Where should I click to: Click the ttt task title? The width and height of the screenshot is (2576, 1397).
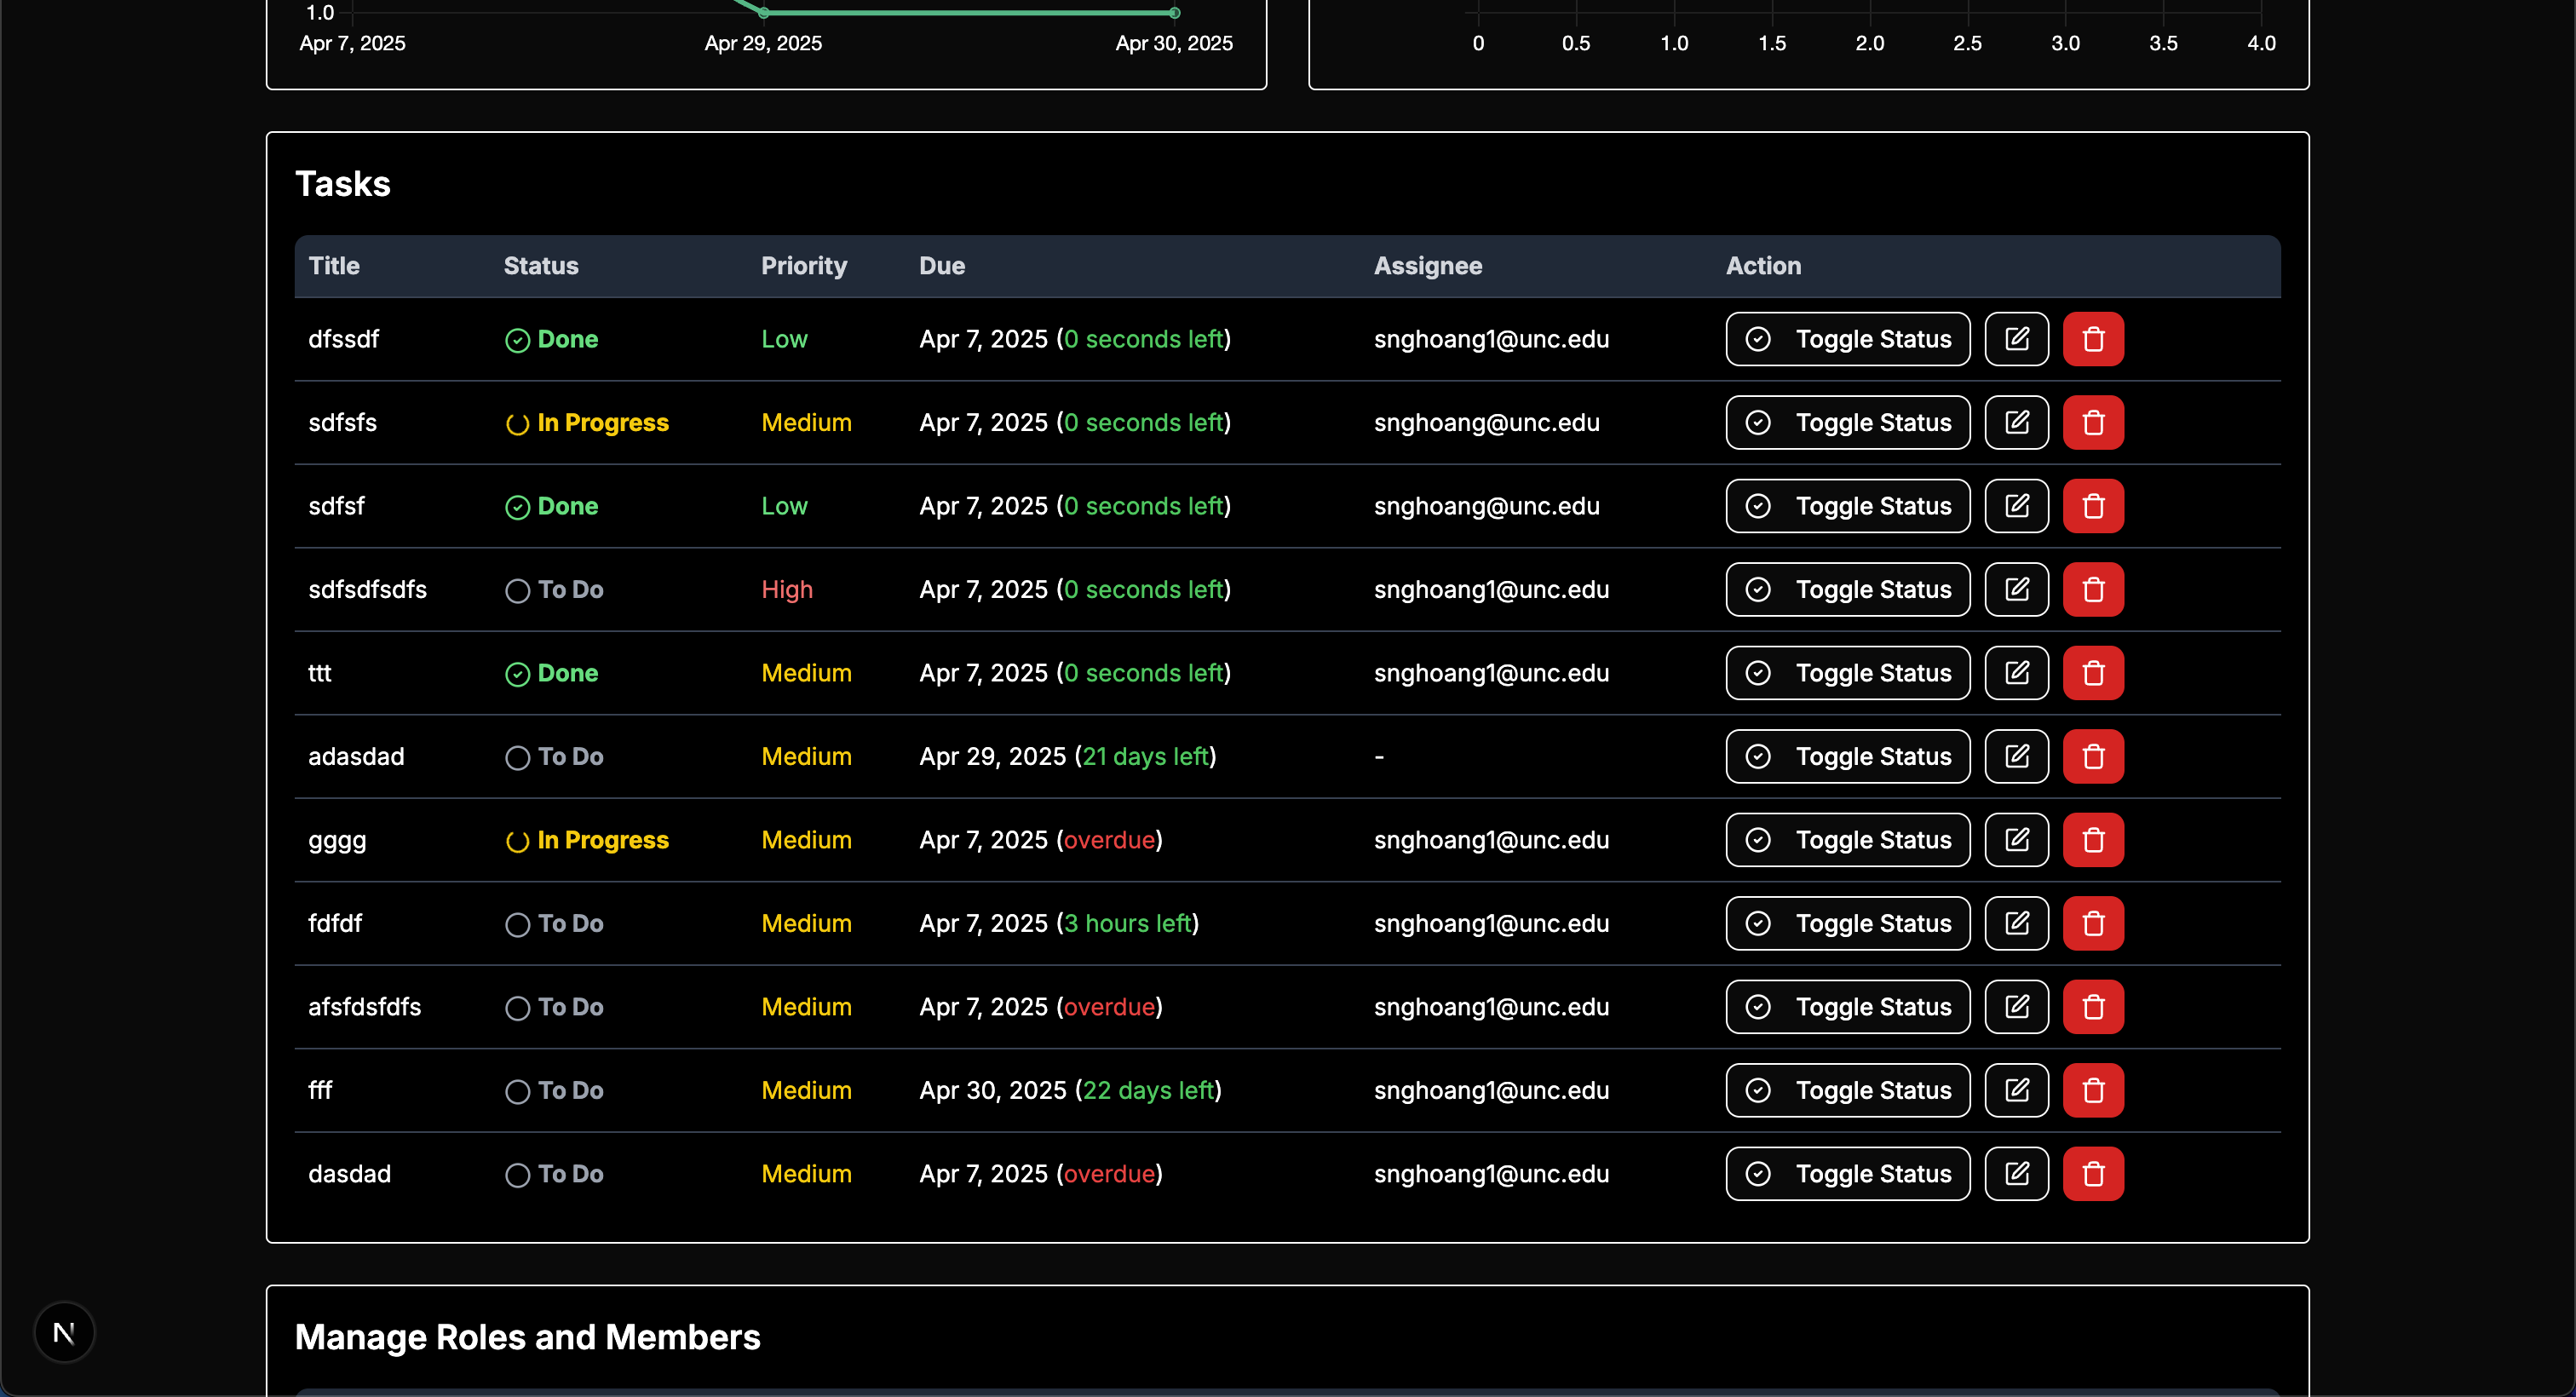(x=320, y=673)
